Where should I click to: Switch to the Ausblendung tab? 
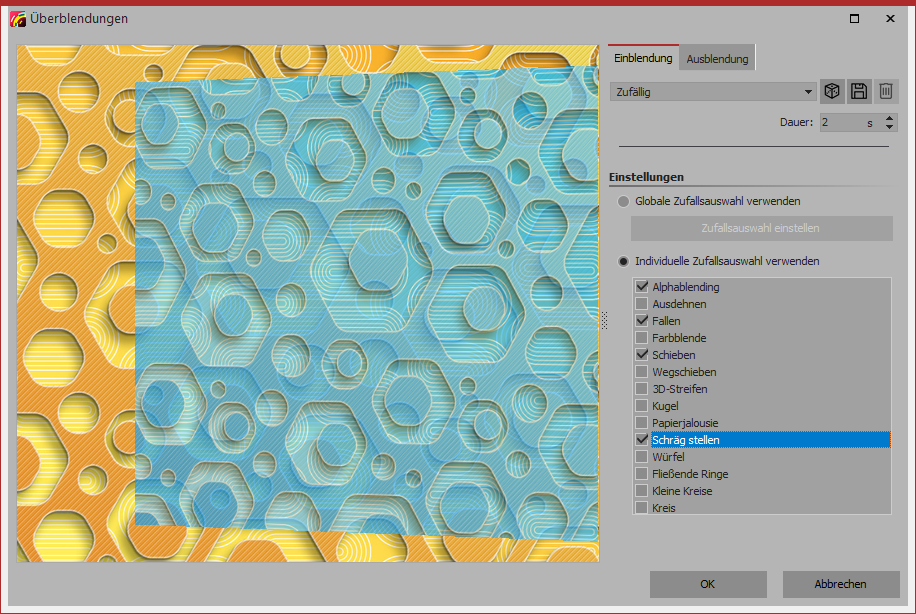coord(717,59)
